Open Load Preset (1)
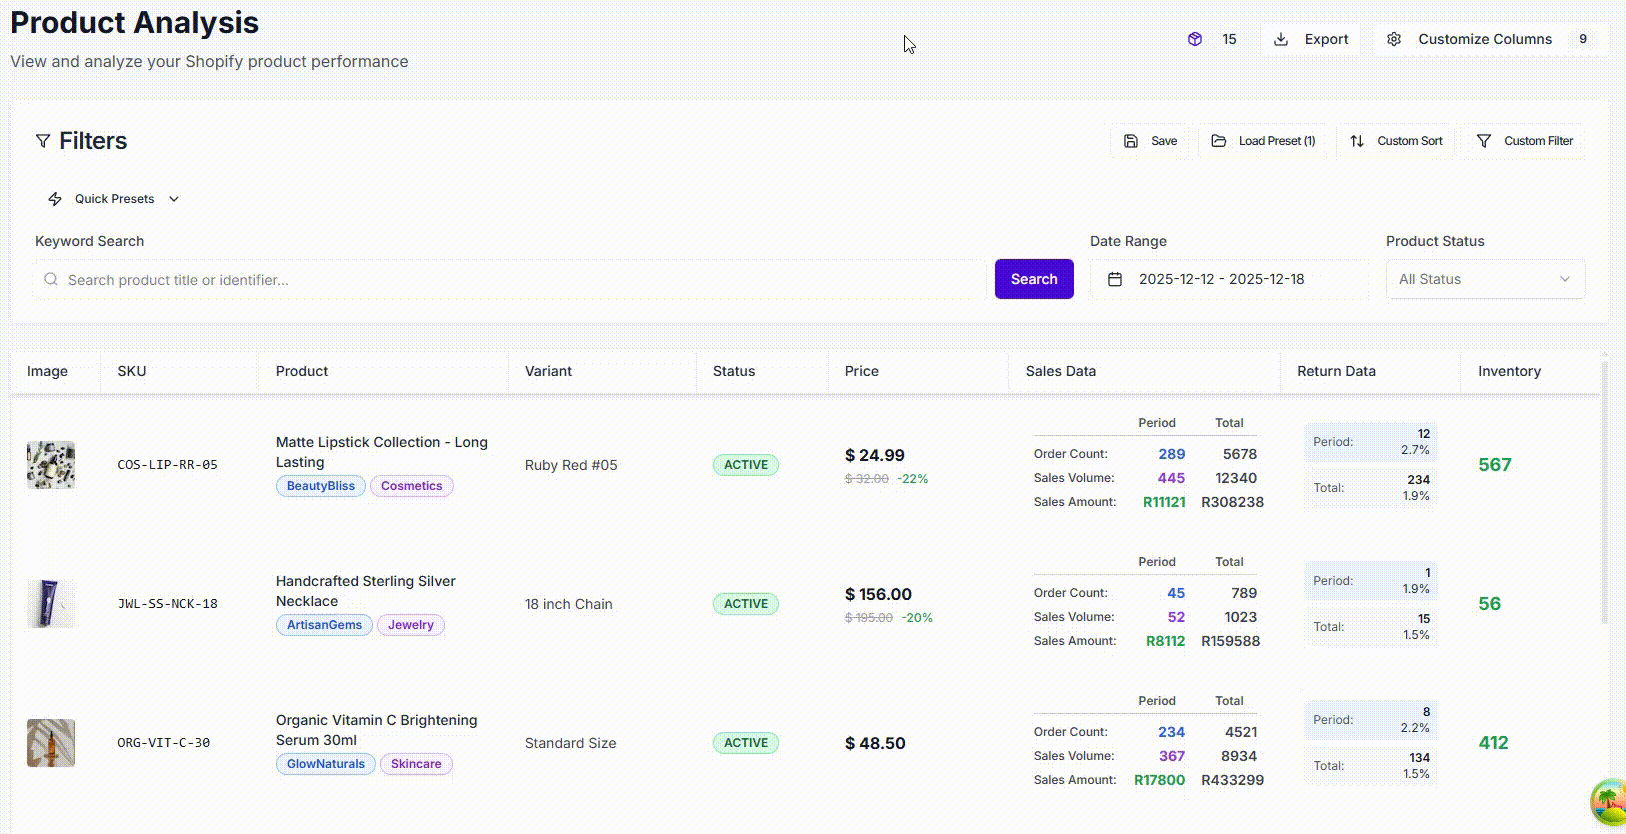Viewport: 1626px width, 834px height. pyautogui.click(x=1264, y=141)
